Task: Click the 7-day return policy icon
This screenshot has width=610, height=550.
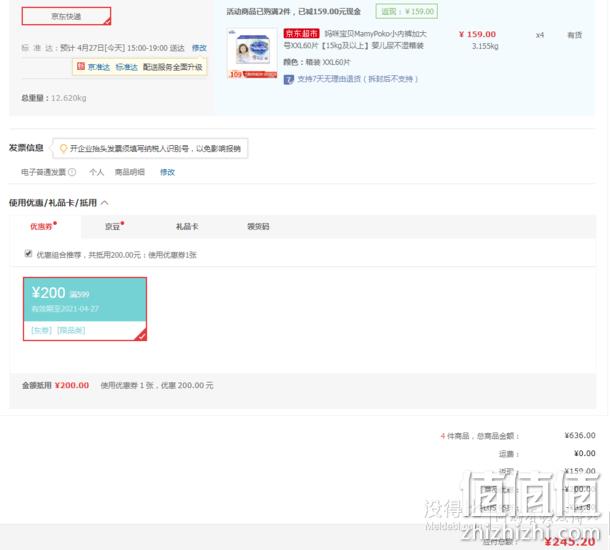Action: [288, 79]
